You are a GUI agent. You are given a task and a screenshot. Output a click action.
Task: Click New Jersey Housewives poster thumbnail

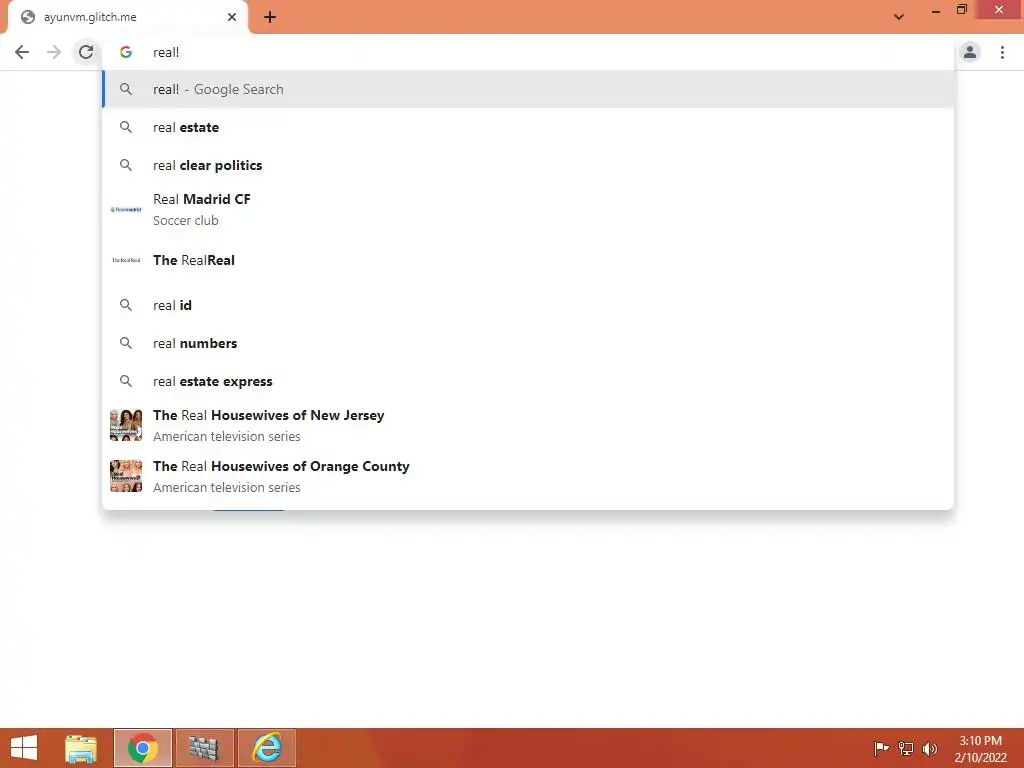[126, 425]
